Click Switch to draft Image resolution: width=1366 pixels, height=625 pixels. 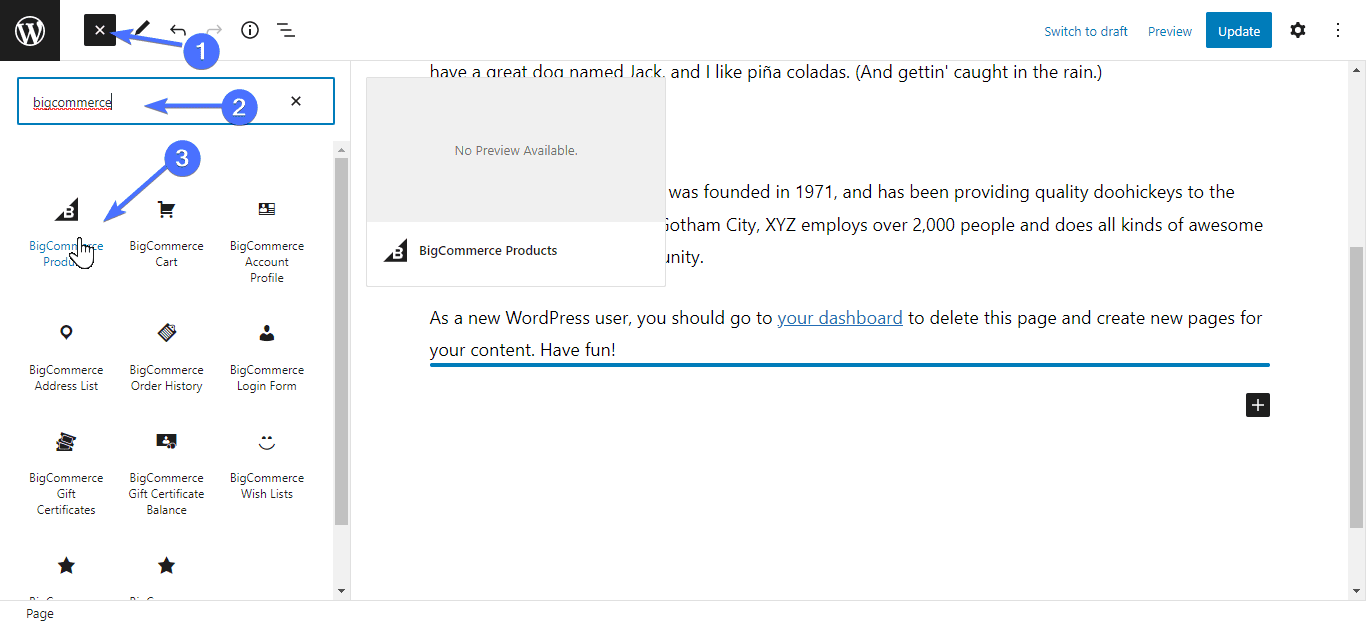[x=1086, y=31]
